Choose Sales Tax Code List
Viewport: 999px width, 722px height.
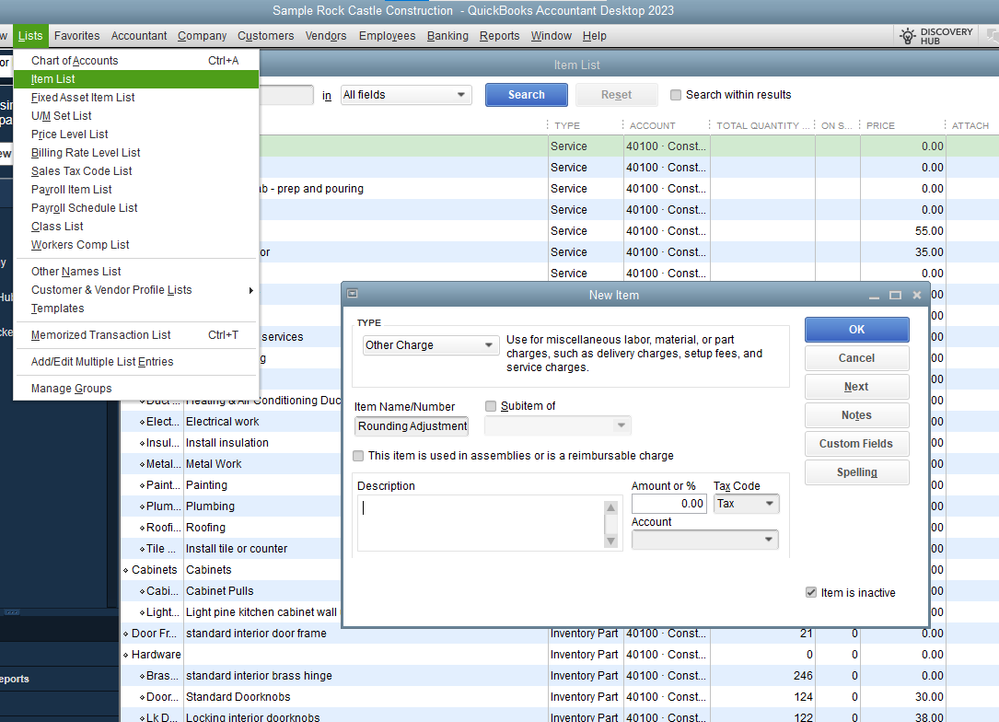[136, 171]
